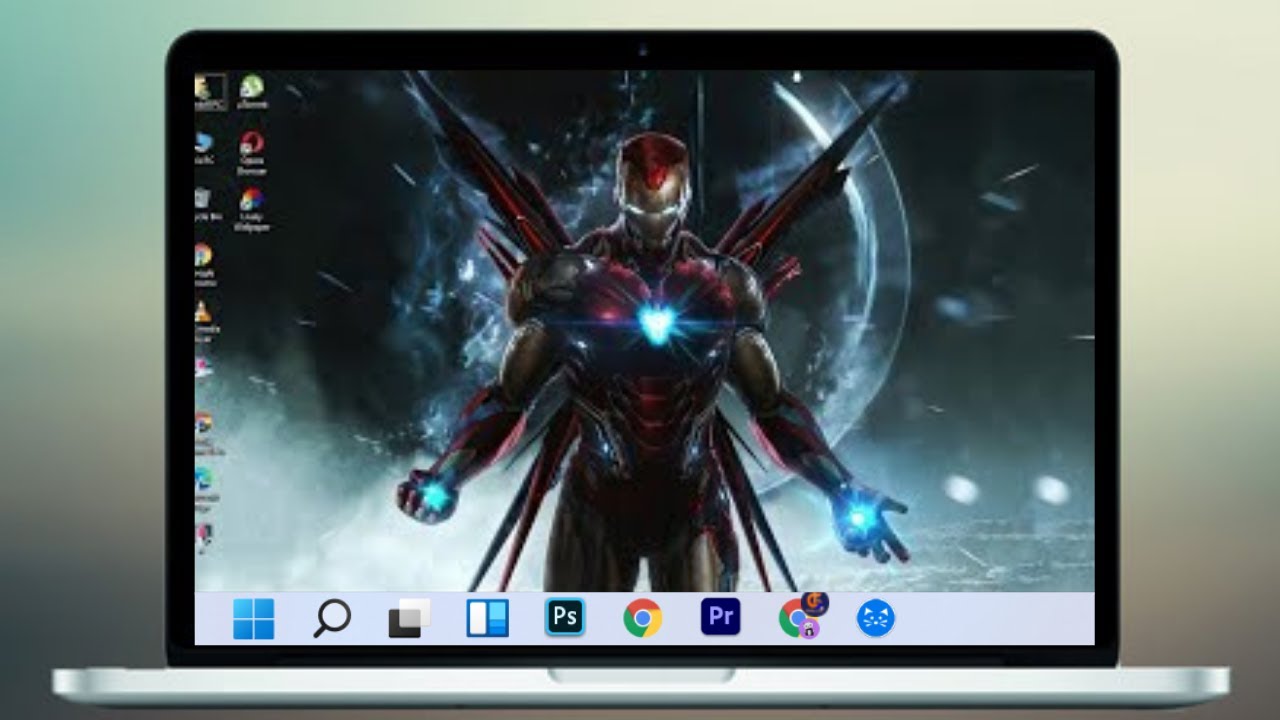Select the Lively Wallpaper desktop shortcut
The height and width of the screenshot is (720, 1280).
pyautogui.click(x=251, y=209)
